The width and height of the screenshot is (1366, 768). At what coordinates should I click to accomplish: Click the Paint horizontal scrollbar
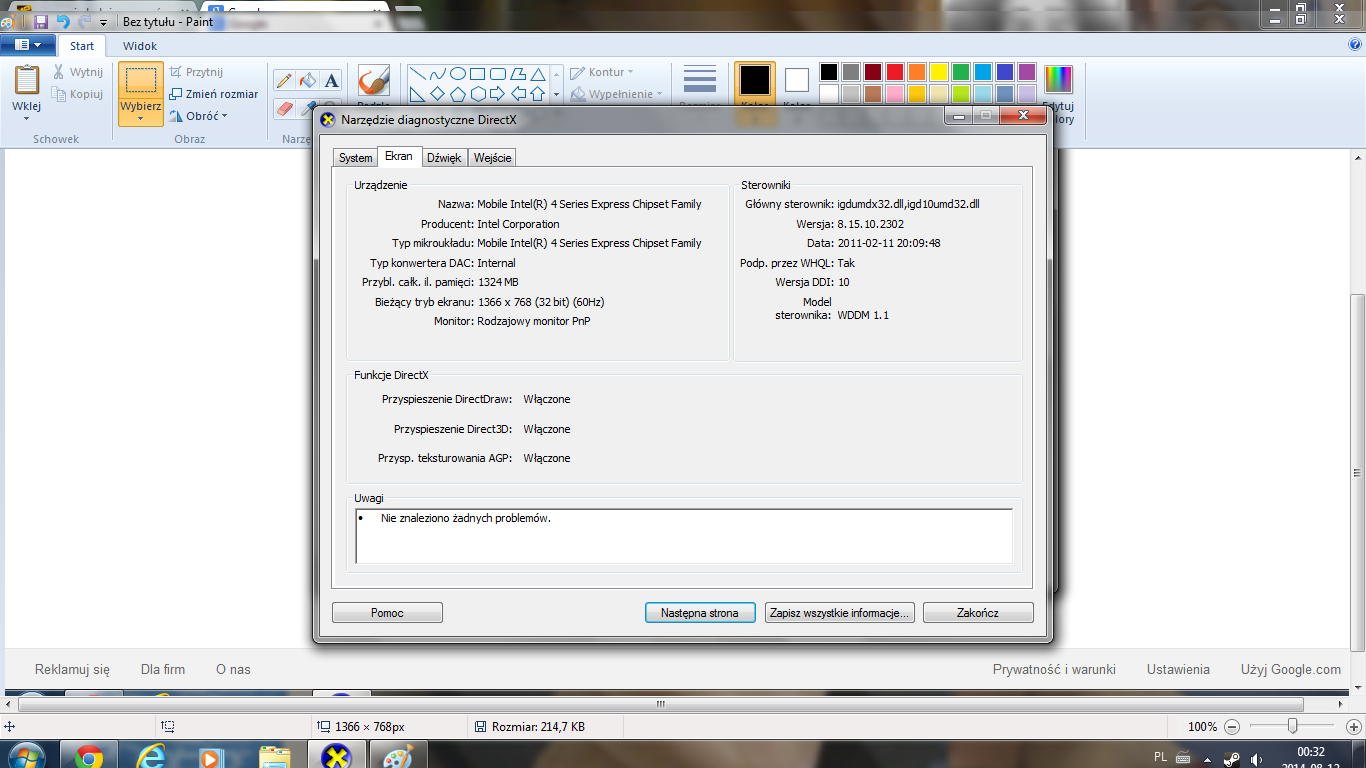click(x=660, y=704)
